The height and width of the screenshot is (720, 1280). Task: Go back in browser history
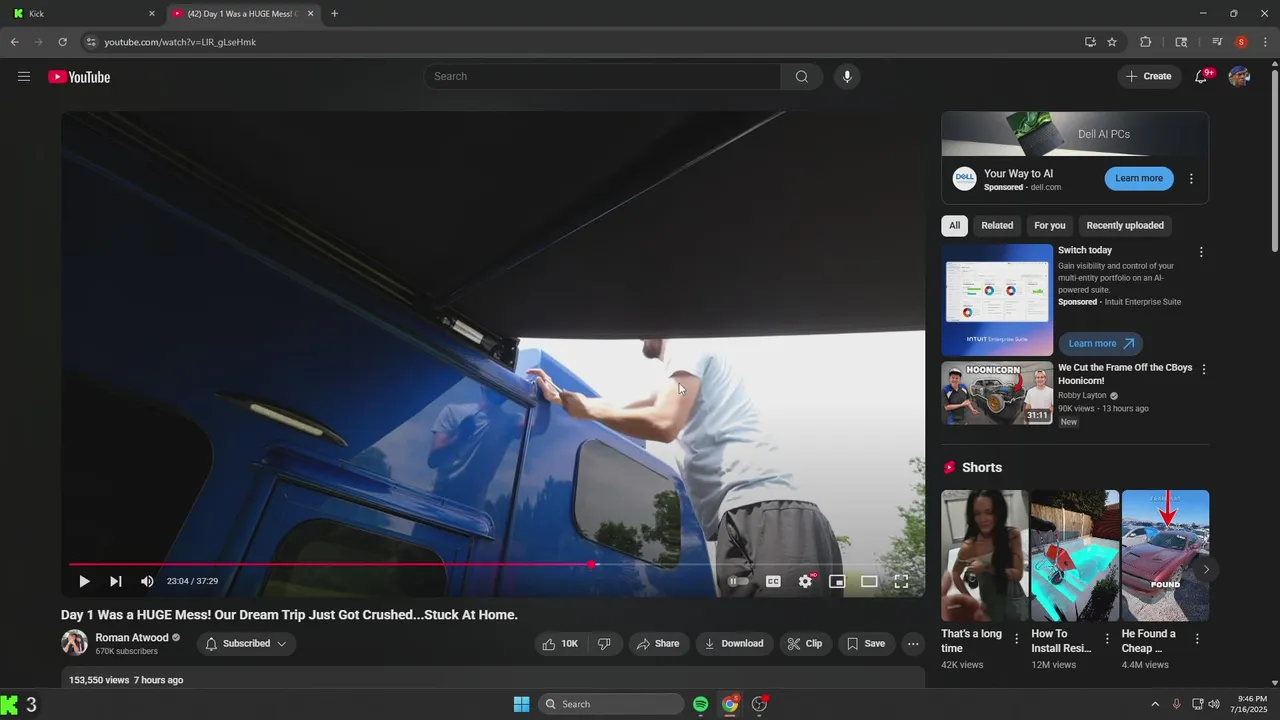pyautogui.click(x=14, y=42)
